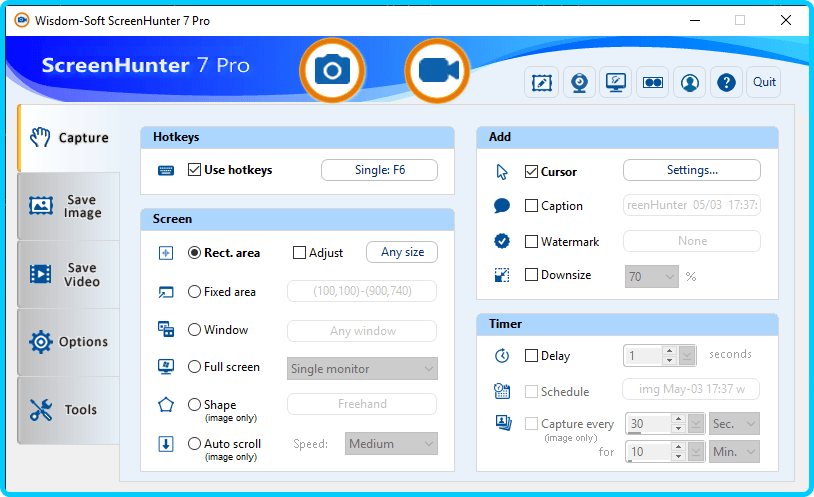Click the webcam icon in the toolbar
The height and width of the screenshot is (497, 814).
coord(579,82)
